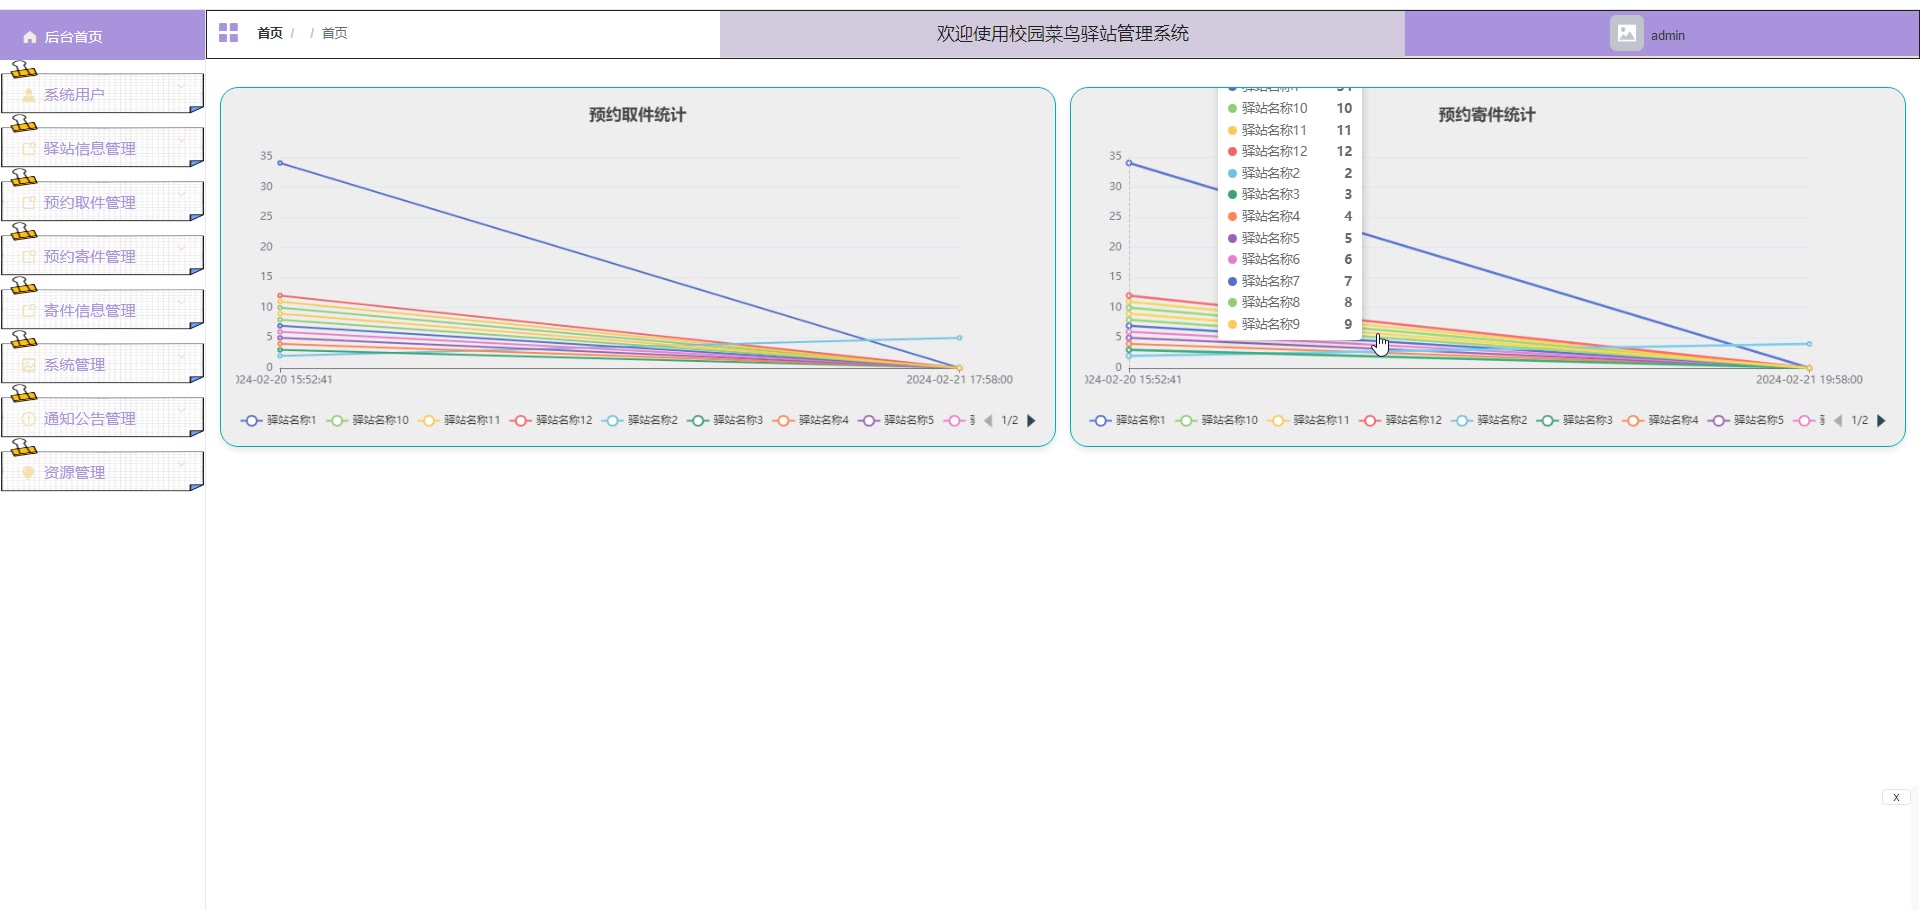Toggle 驿站名称1 series in 预约寄件统计 legend

1127,421
